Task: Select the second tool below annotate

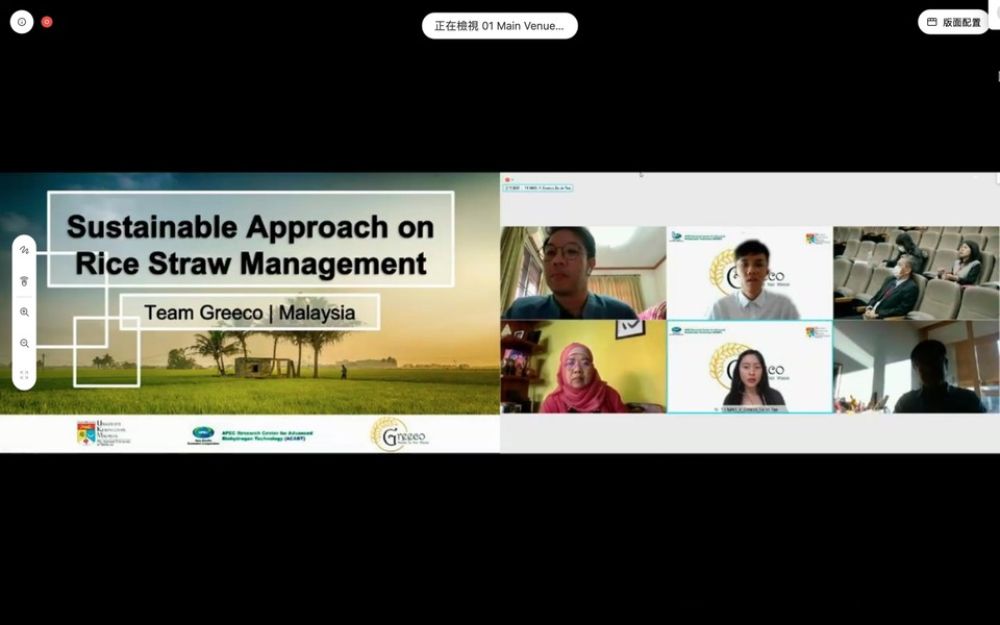Action: 24,281
